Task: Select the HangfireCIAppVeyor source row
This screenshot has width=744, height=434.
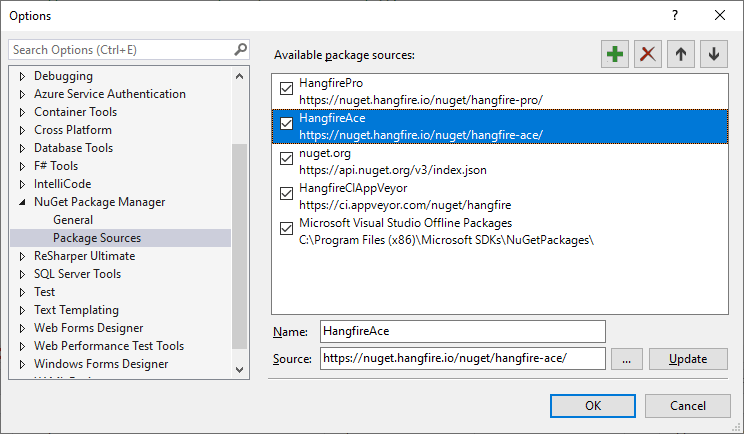Action: point(500,197)
